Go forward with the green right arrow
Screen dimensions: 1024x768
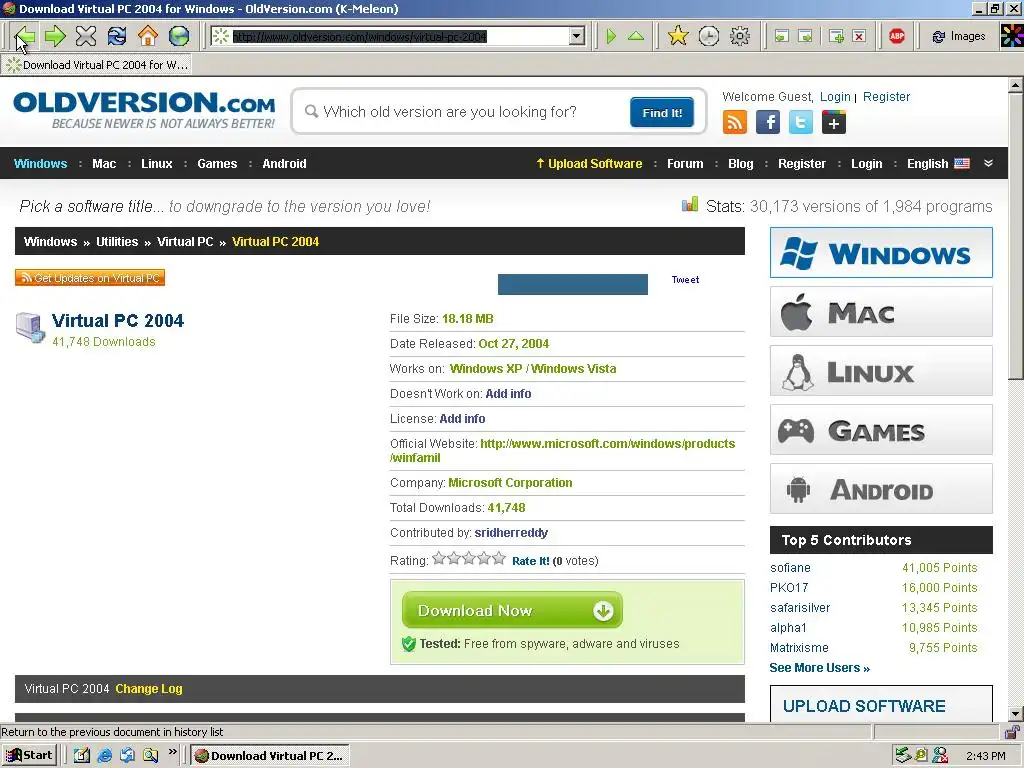[56, 36]
